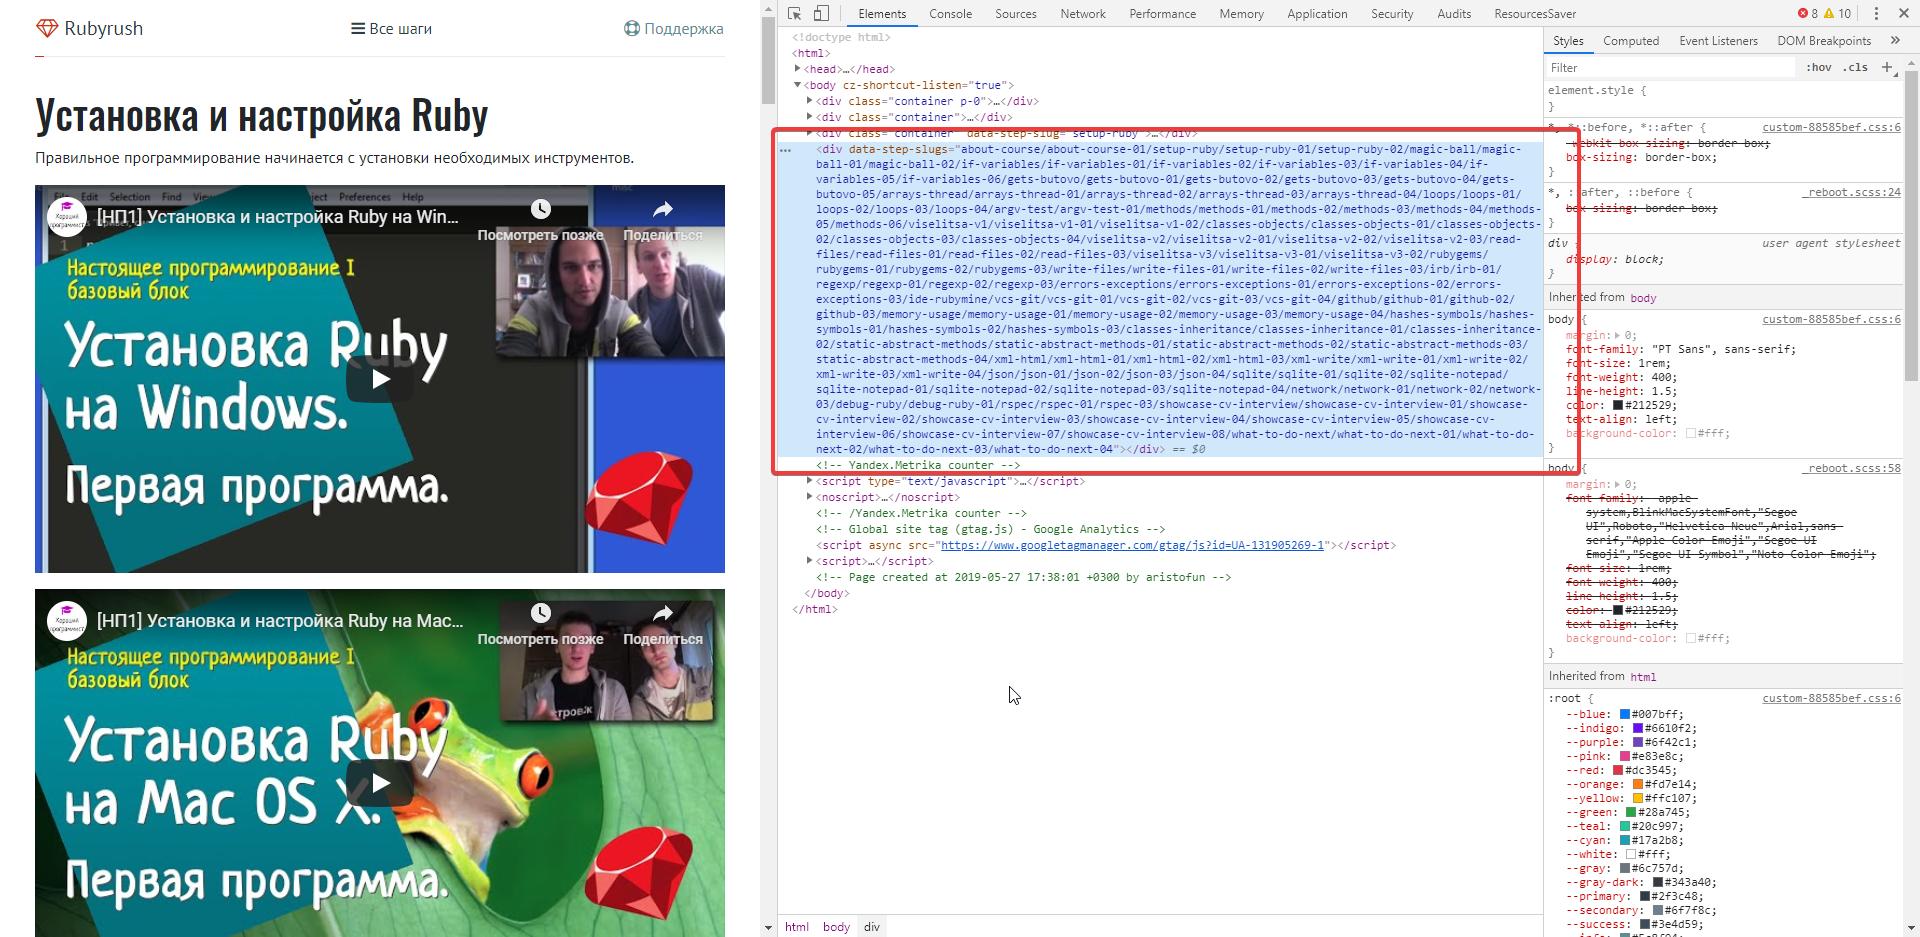The image size is (1920, 937).
Task: Select the Styles sidebar tab
Action: 1568,40
